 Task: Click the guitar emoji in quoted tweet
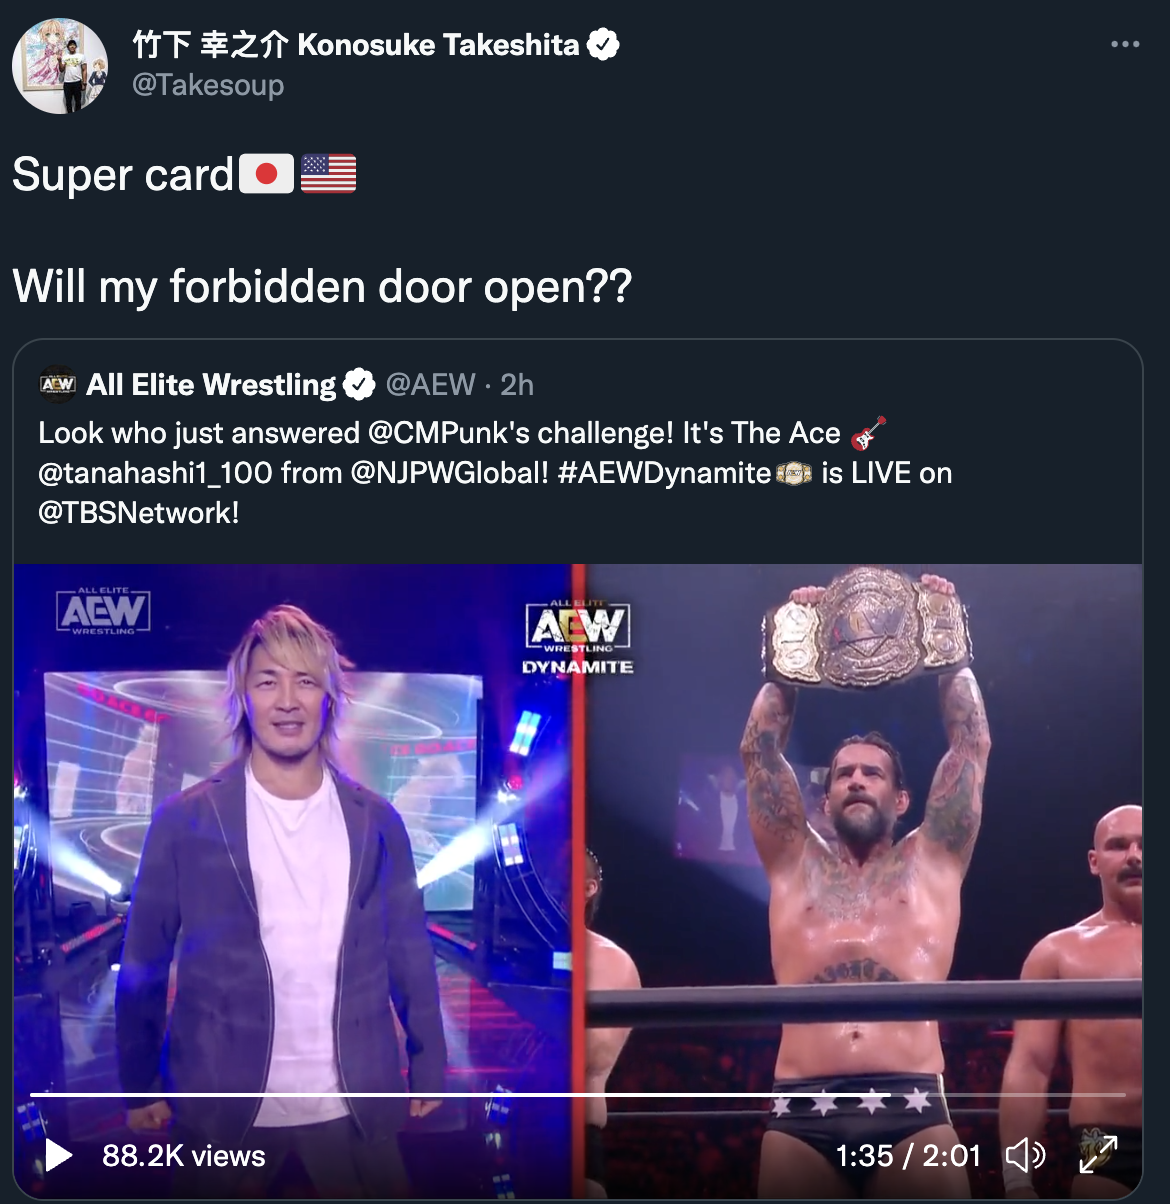click(868, 433)
